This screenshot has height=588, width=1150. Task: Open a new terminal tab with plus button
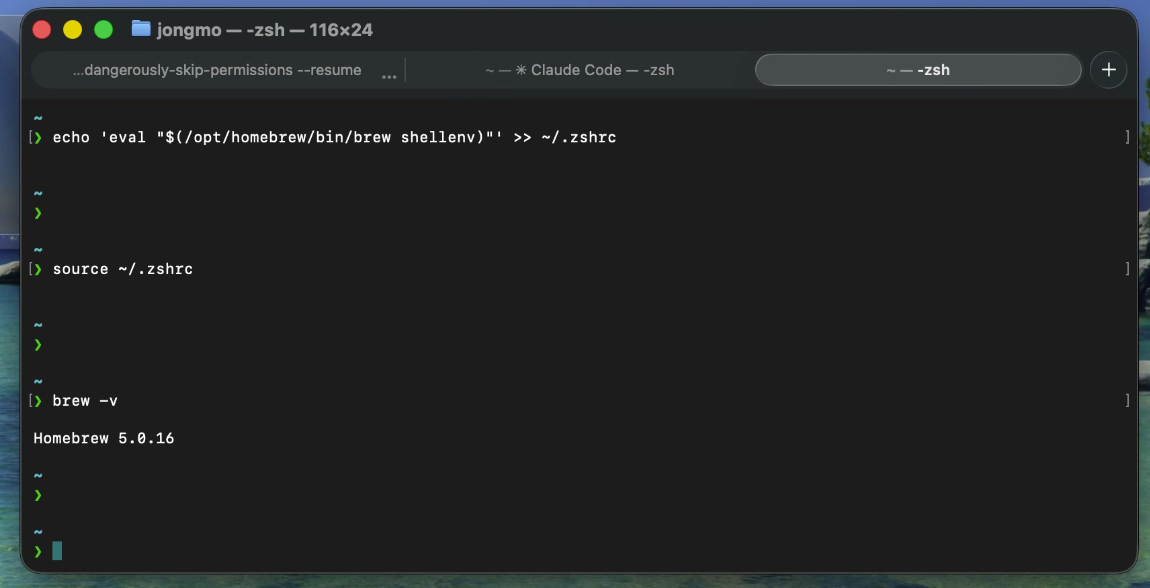point(1108,70)
